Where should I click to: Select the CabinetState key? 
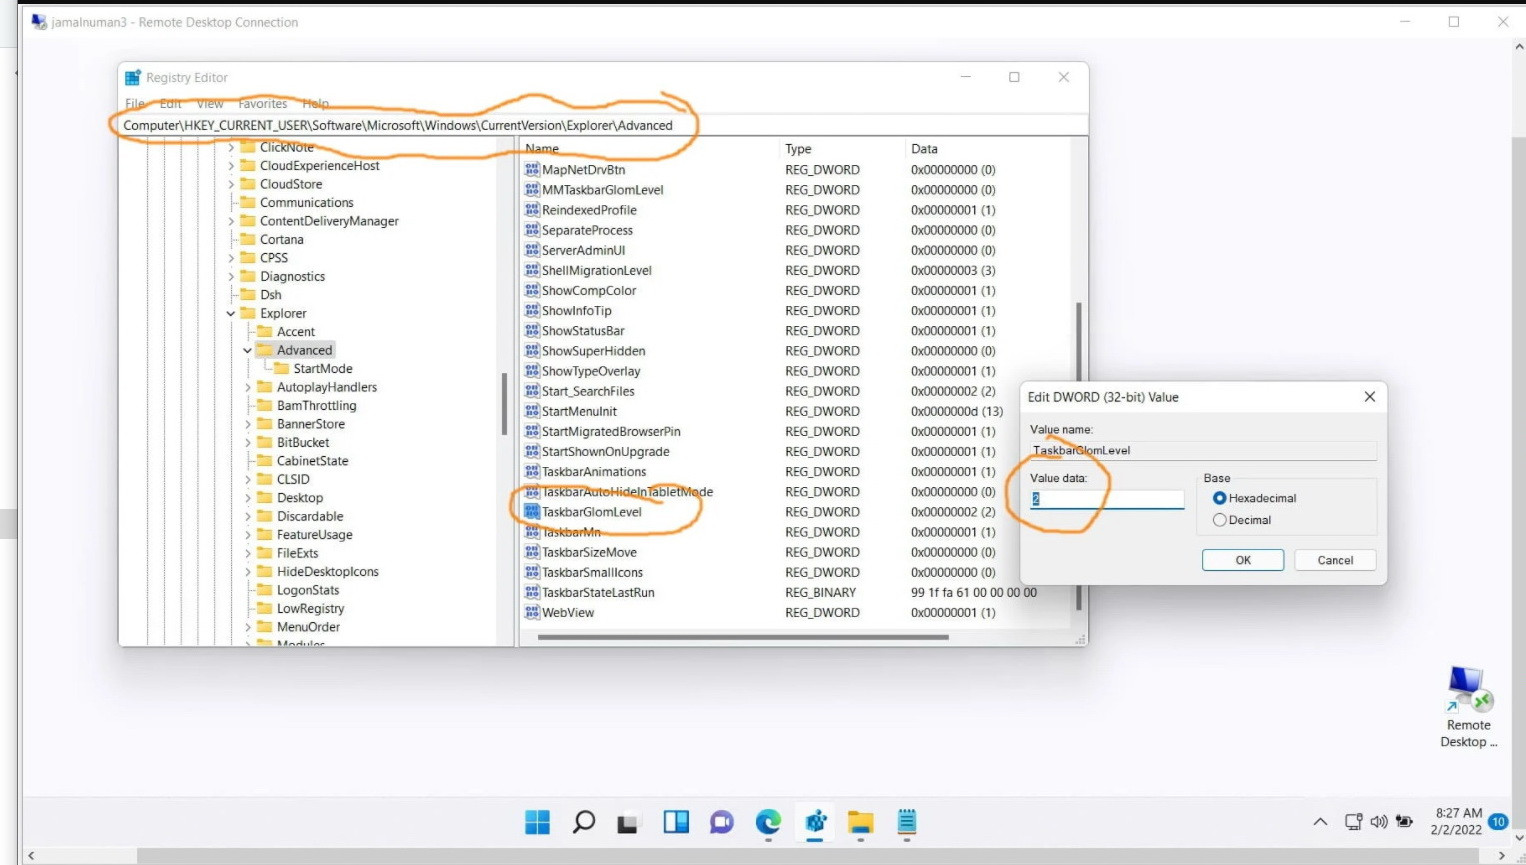click(x=312, y=461)
